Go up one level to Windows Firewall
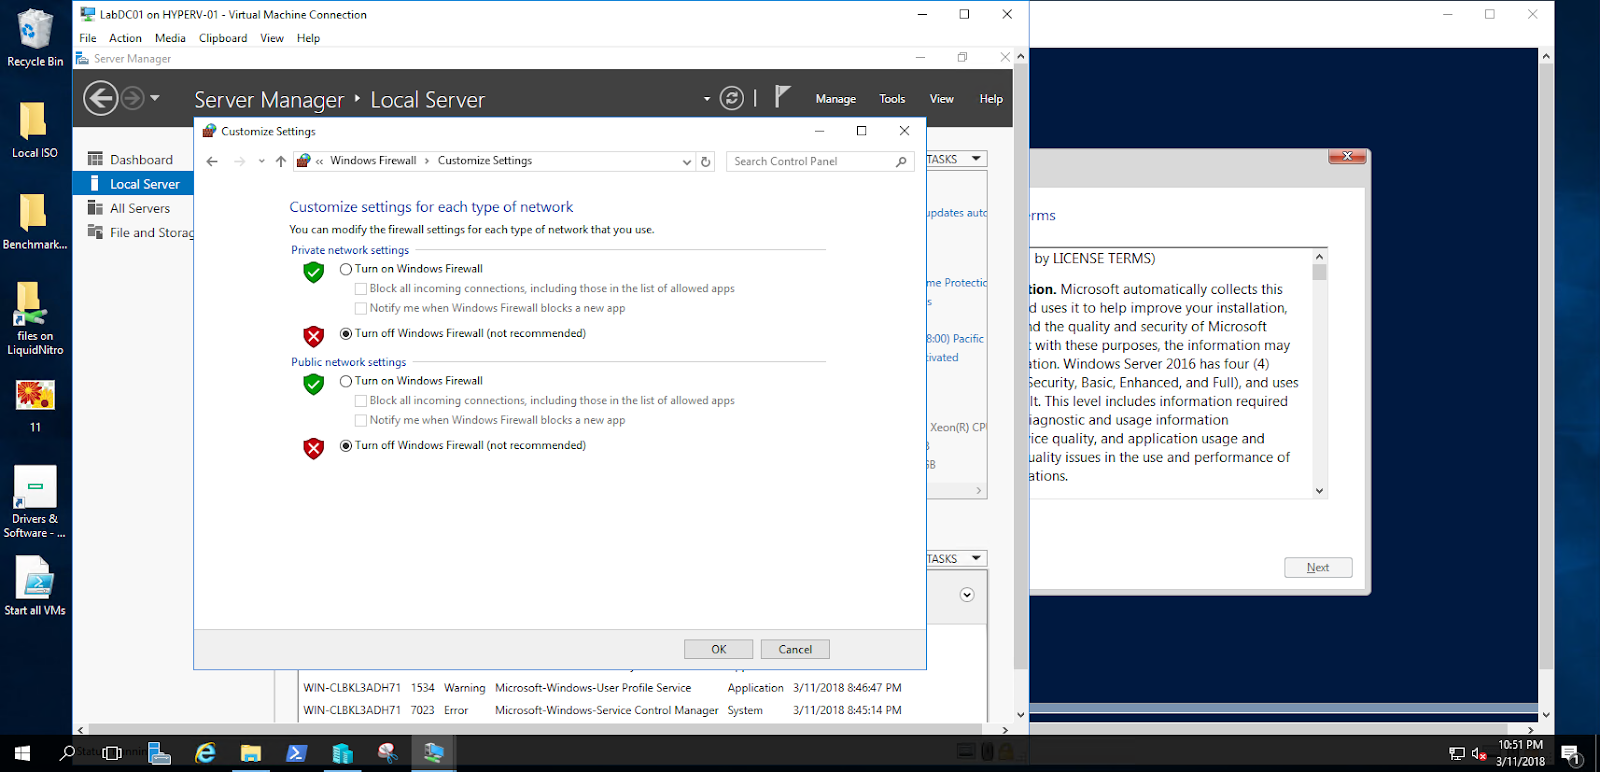This screenshot has height=772, width=1600. pos(281,161)
